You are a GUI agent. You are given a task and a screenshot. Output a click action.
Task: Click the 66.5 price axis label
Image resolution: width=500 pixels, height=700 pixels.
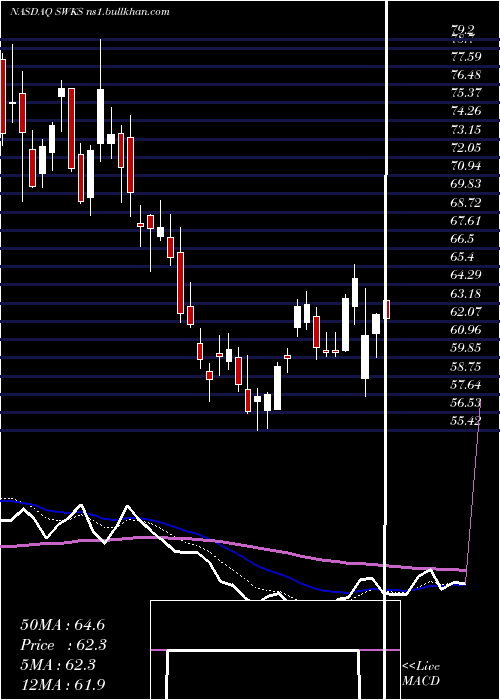462,239
